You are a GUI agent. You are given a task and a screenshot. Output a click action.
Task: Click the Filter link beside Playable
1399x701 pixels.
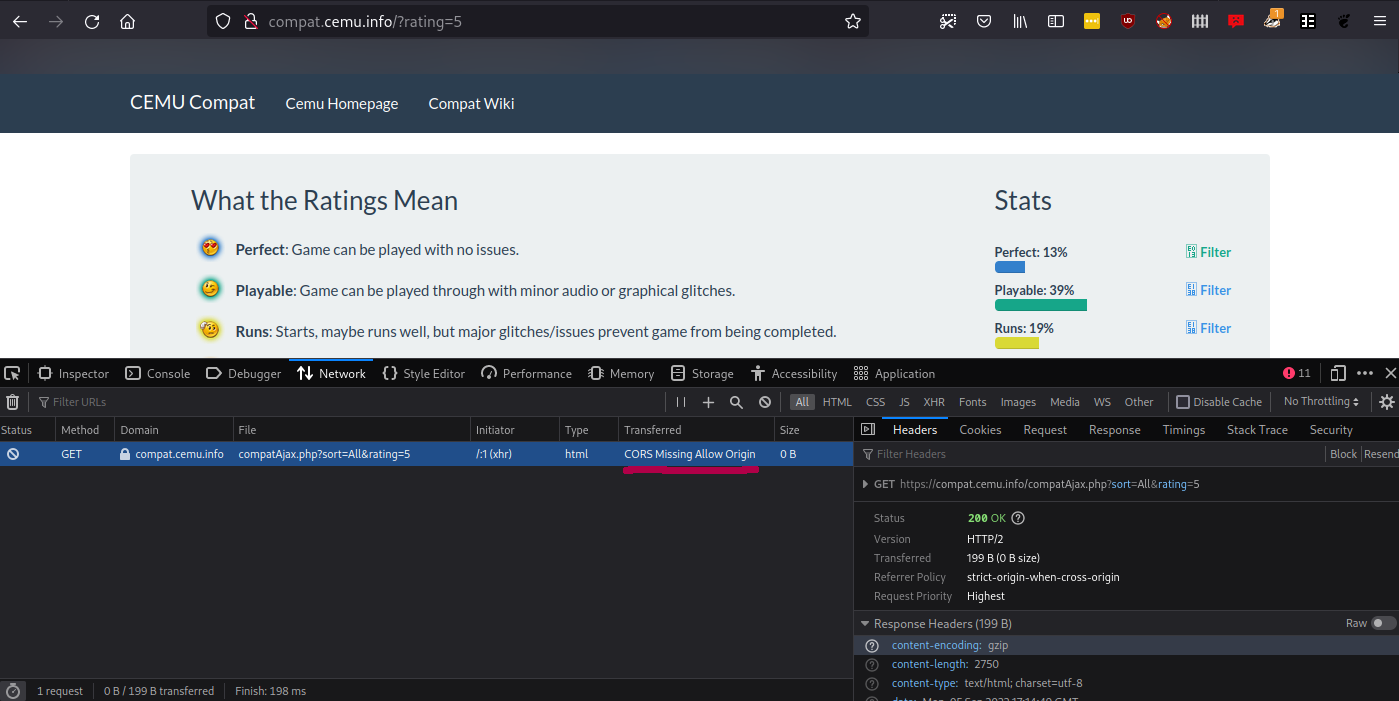(1208, 290)
